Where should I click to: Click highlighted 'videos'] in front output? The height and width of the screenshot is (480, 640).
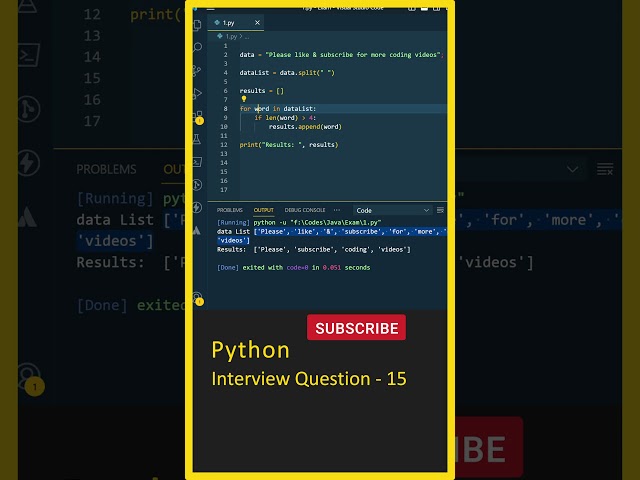coord(233,240)
